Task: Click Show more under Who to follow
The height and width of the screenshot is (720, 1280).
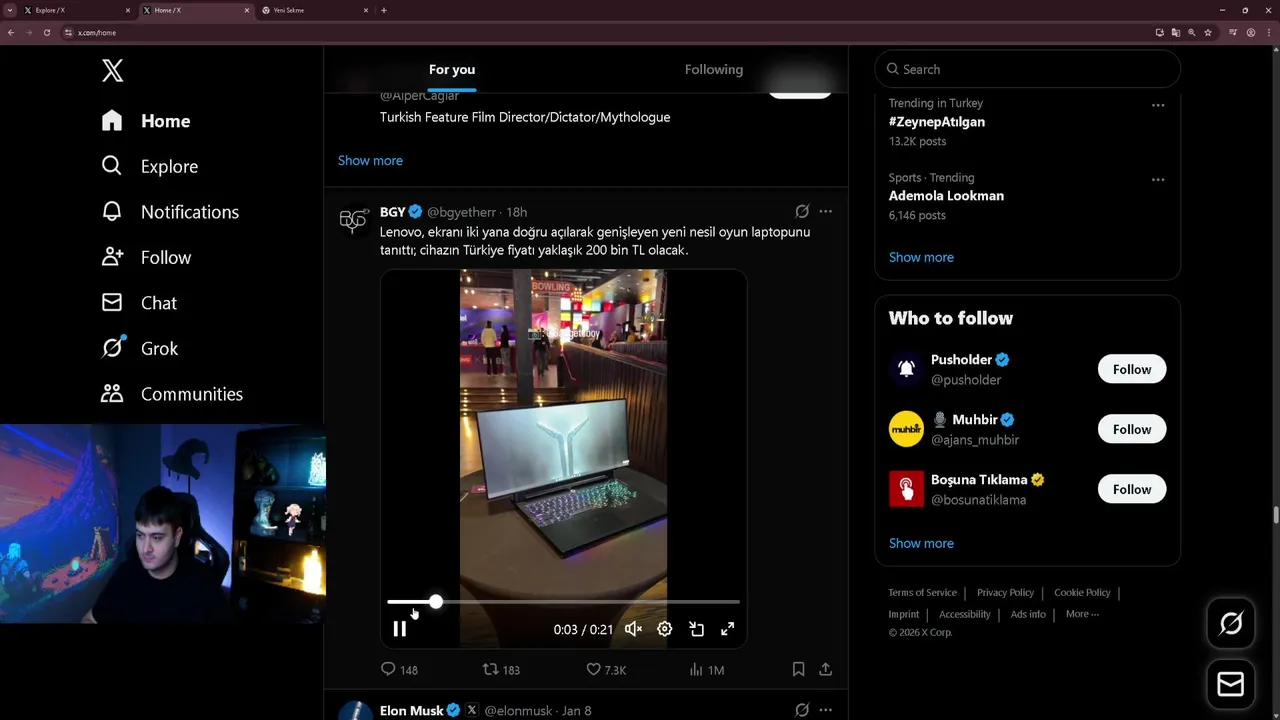Action: 921,543
